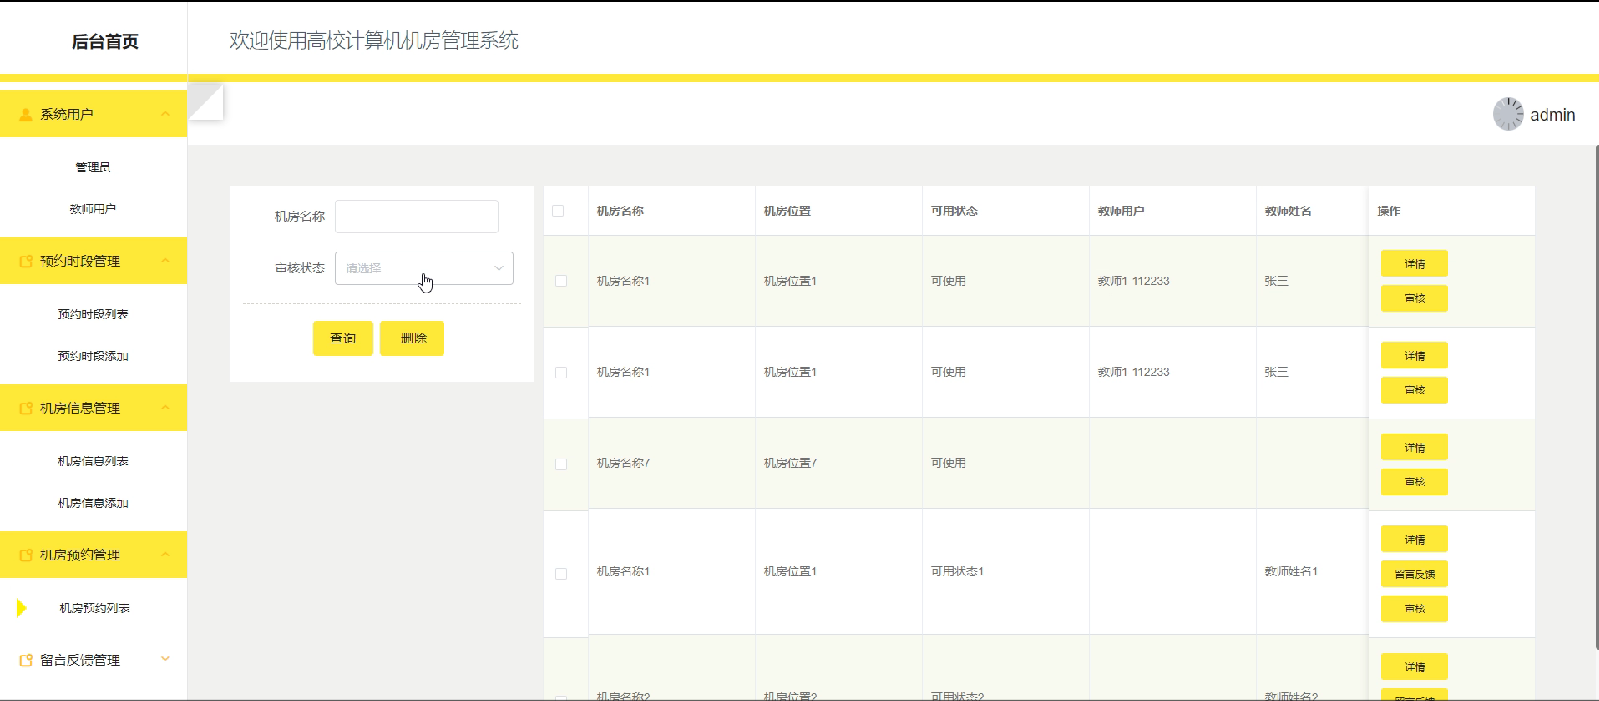
Task: Click 留言反馈 in the 教师姓名1 row
Action: point(1414,574)
